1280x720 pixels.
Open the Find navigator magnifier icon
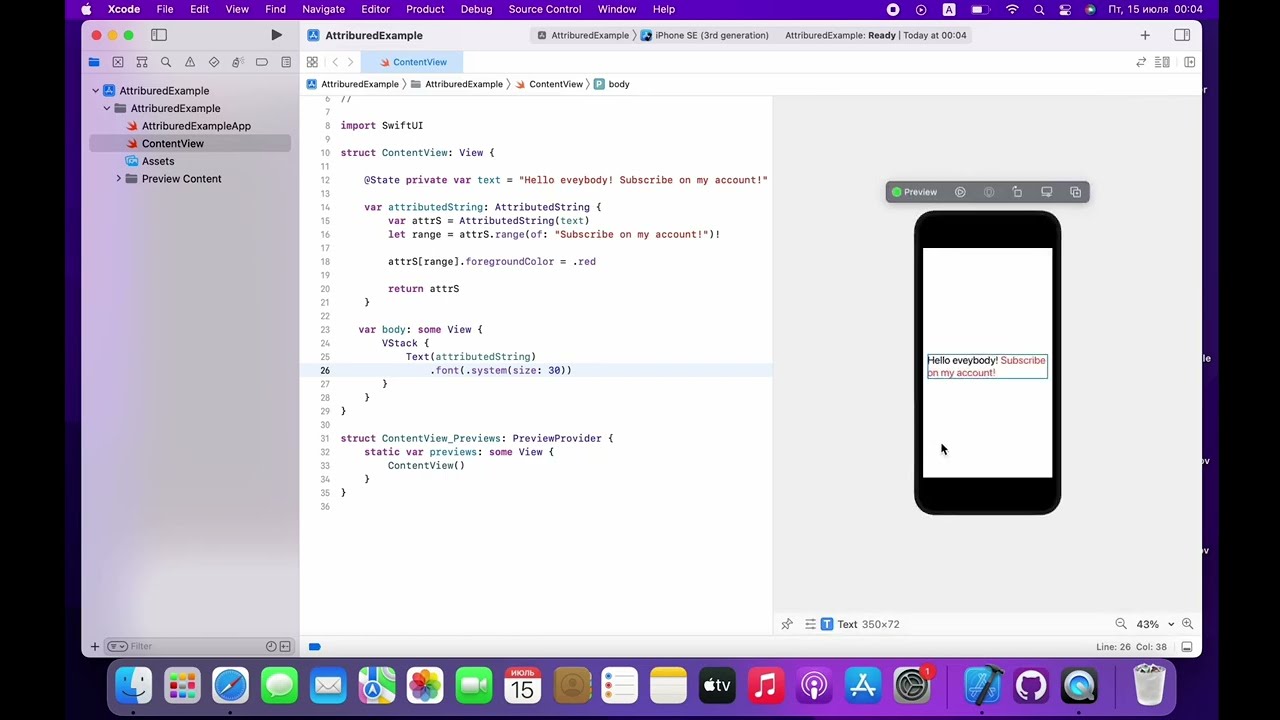tap(166, 62)
